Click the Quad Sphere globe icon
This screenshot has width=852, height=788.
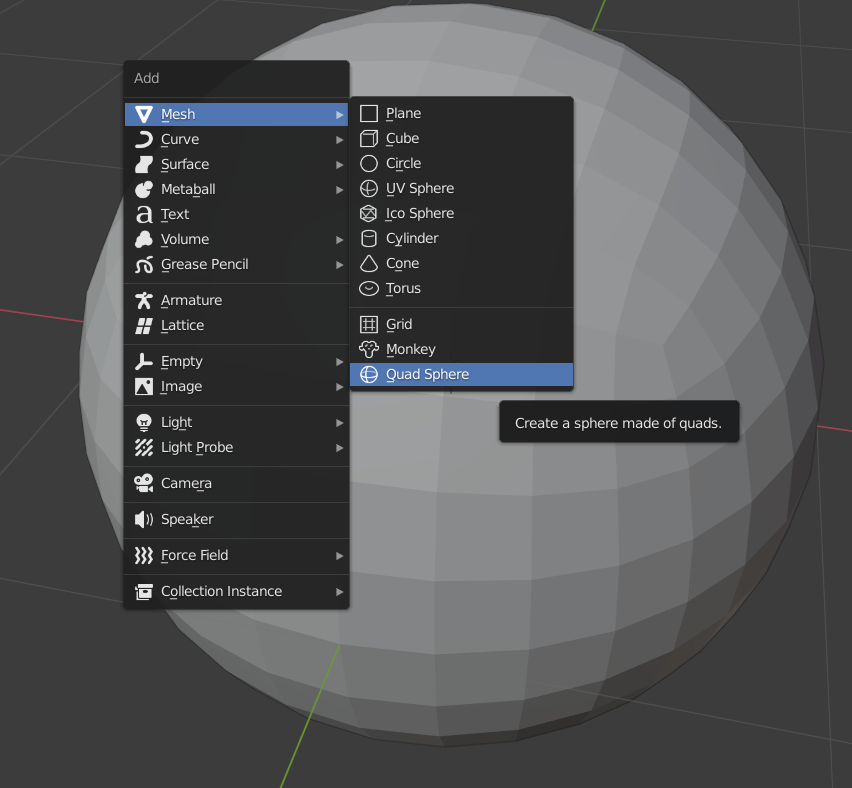[368, 374]
